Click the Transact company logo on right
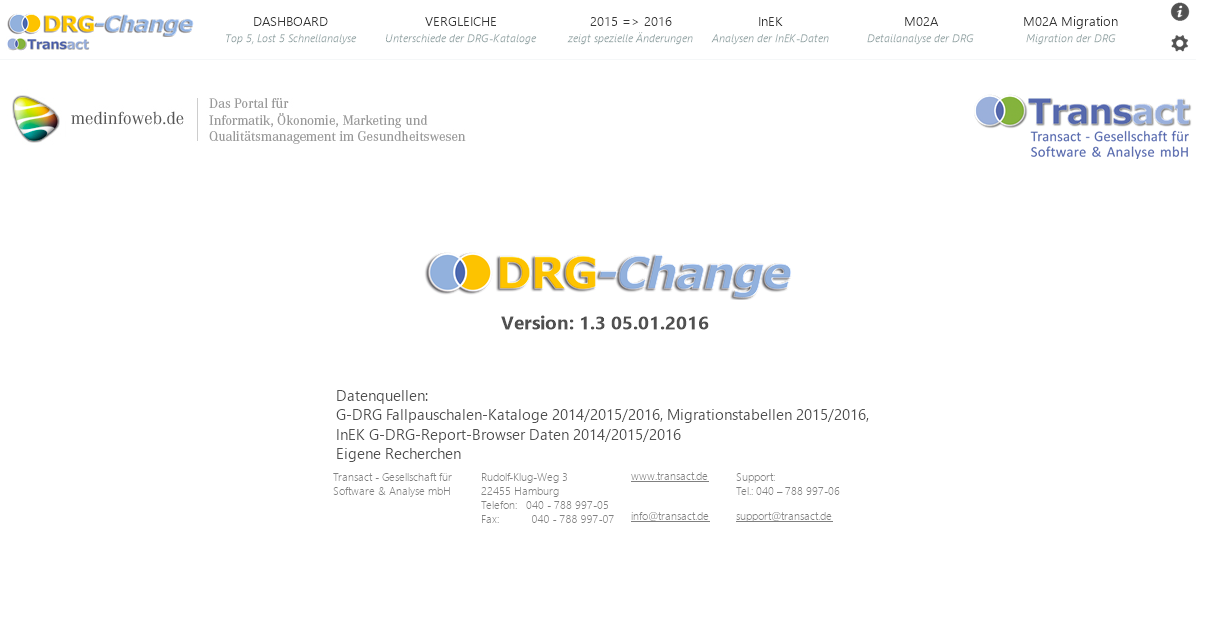Screen dimensions: 1208x622 tap(1083, 127)
